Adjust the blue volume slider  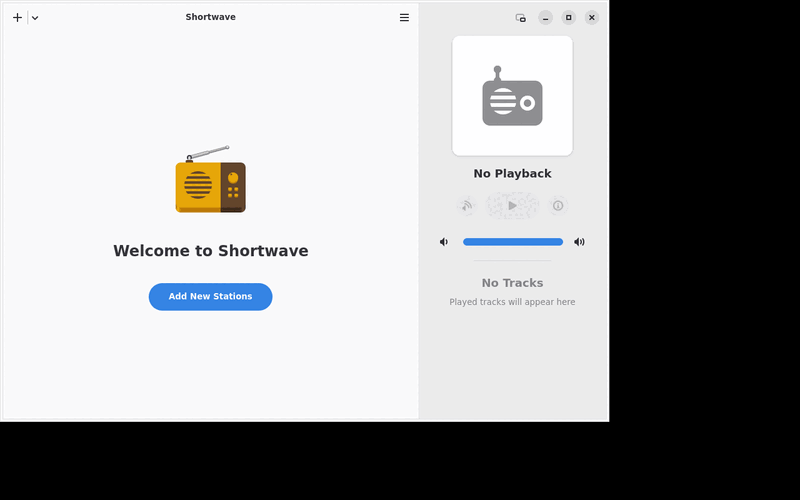pyautogui.click(x=513, y=242)
